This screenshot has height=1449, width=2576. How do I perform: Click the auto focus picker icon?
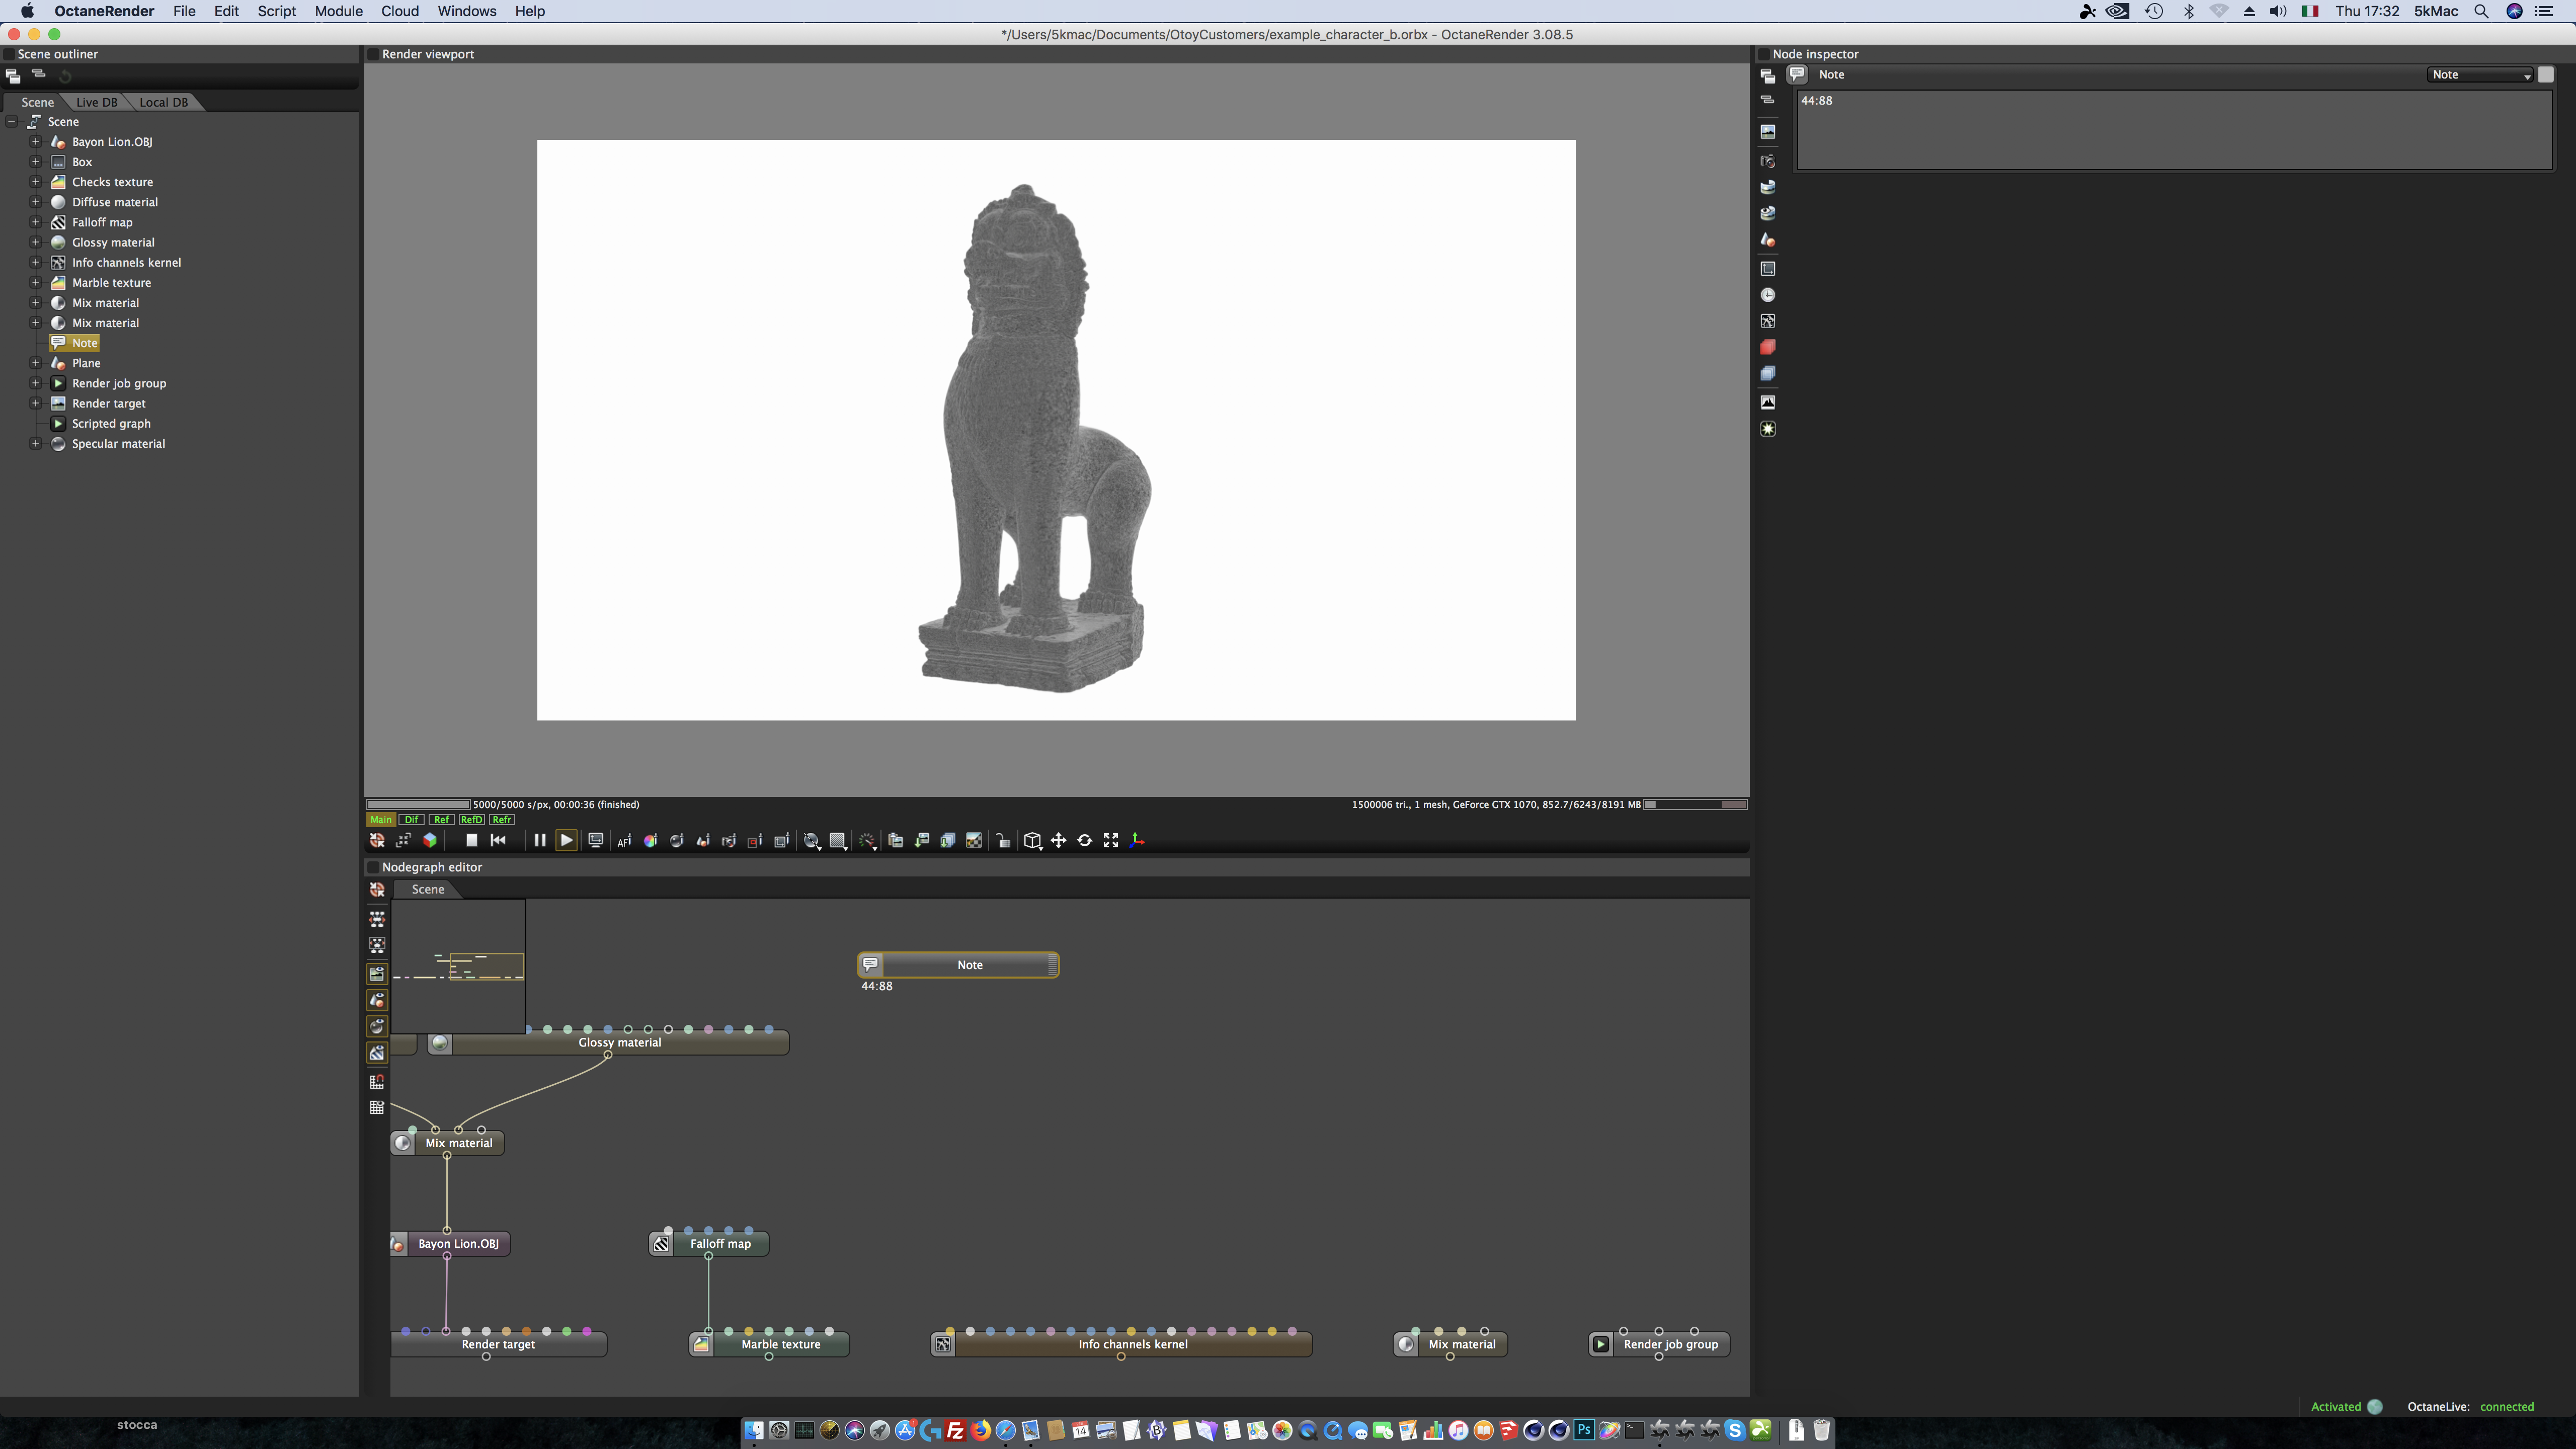(624, 840)
